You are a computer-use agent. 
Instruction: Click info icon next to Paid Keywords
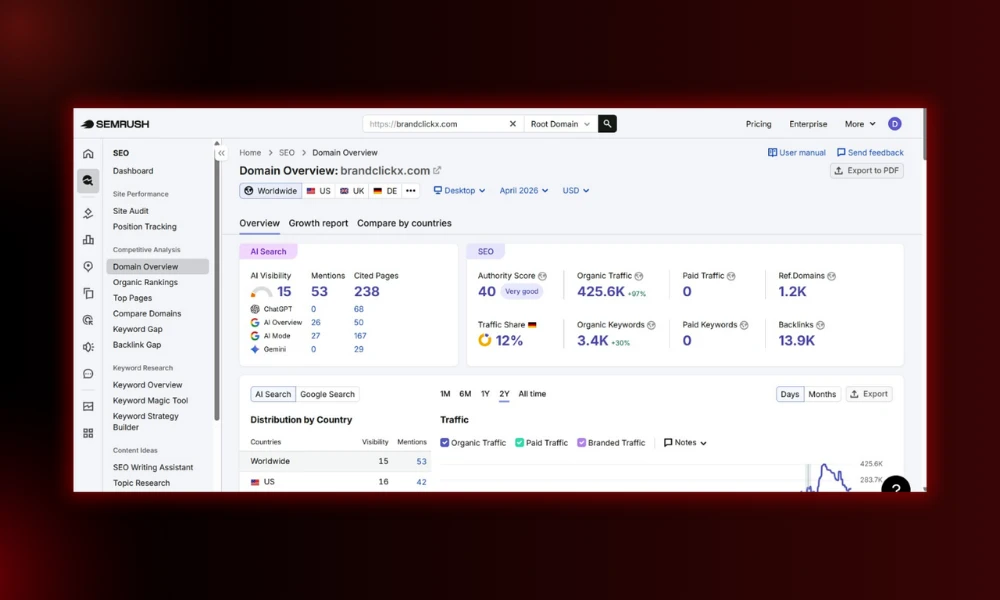click(744, 325)
